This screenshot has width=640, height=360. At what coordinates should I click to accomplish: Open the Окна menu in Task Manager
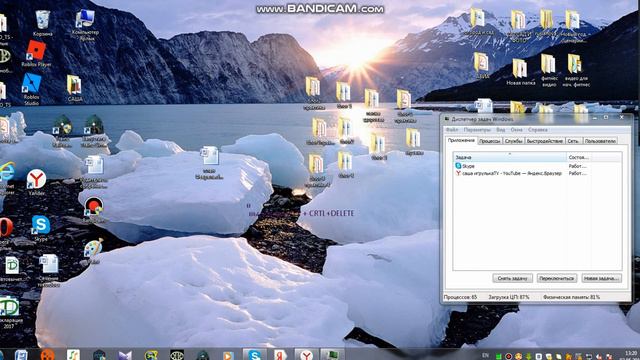tap(516, 130)
